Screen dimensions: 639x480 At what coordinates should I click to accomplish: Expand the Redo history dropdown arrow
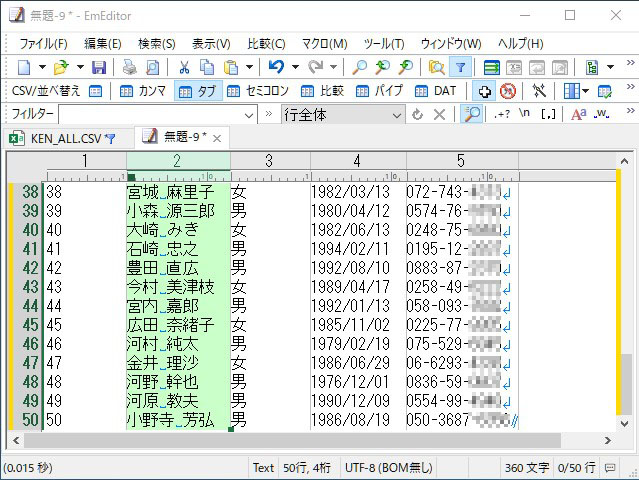[333, 67]
